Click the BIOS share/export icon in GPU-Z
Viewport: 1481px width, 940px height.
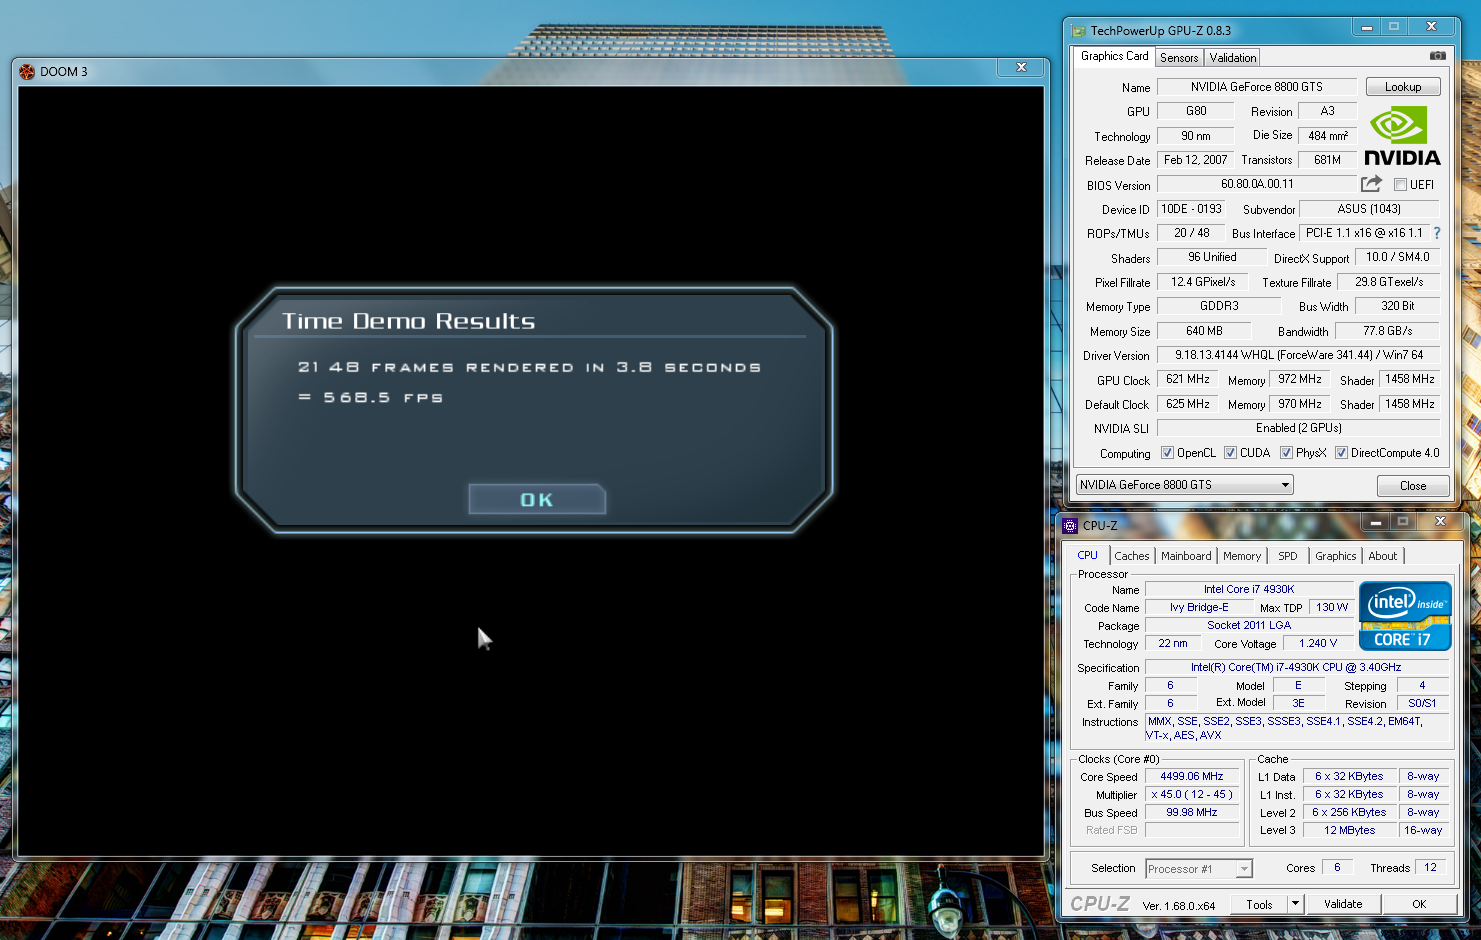tap(1371, 184)
